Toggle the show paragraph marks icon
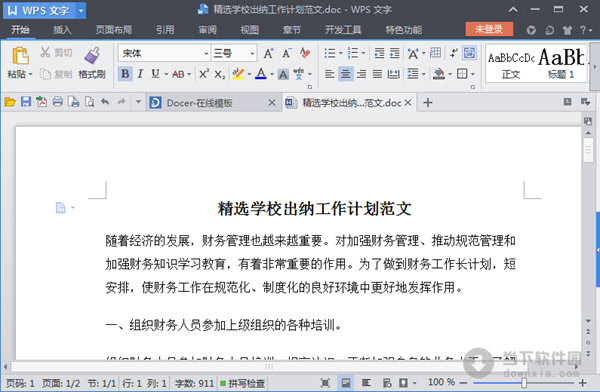 pyautogui.click(x=454, y=53)
